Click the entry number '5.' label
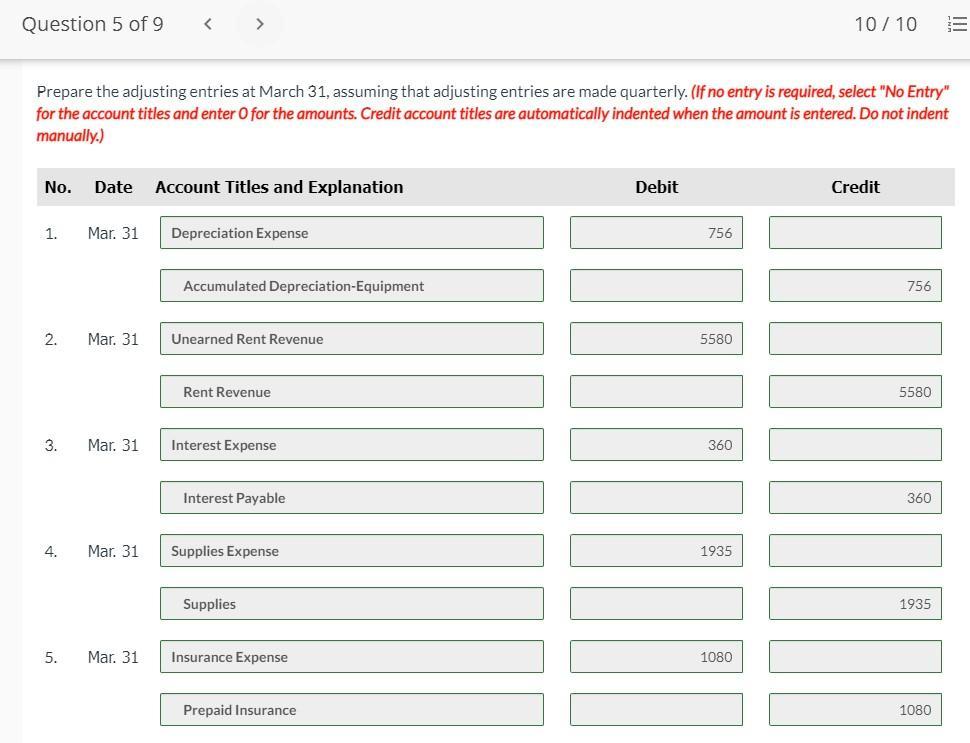970x743 pixels. click(x=51, y=657)
